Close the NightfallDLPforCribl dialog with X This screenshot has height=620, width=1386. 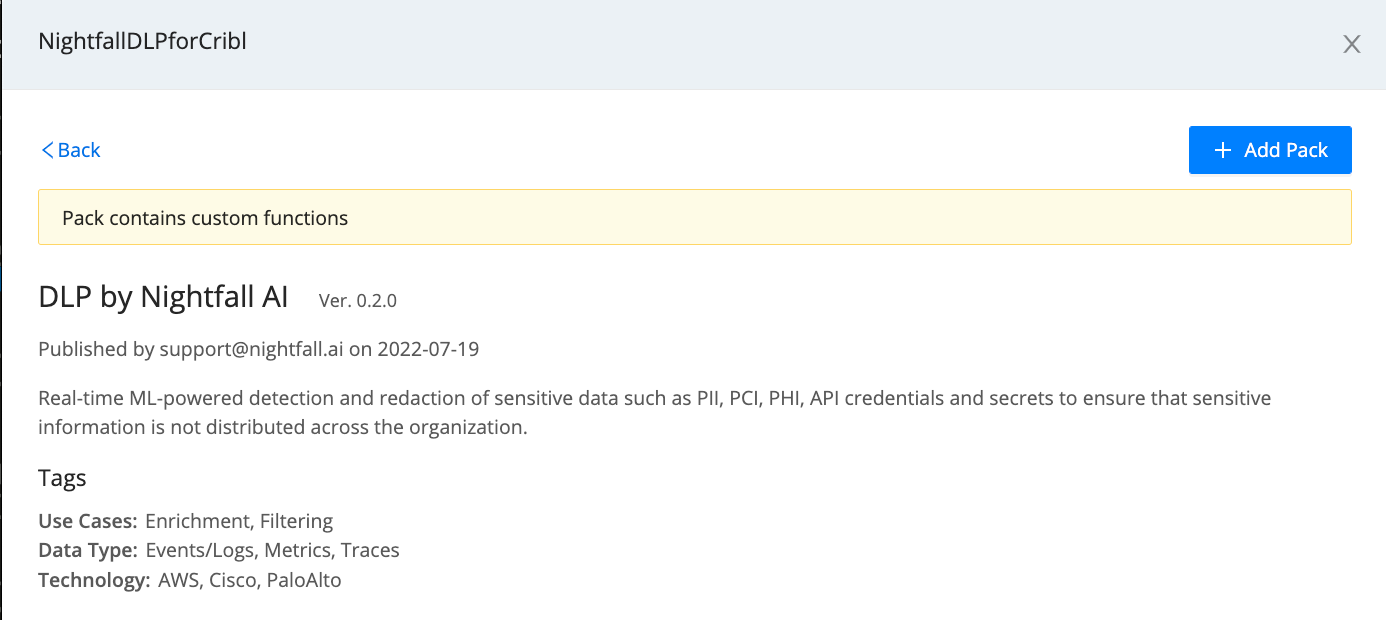coord(1352,44)
